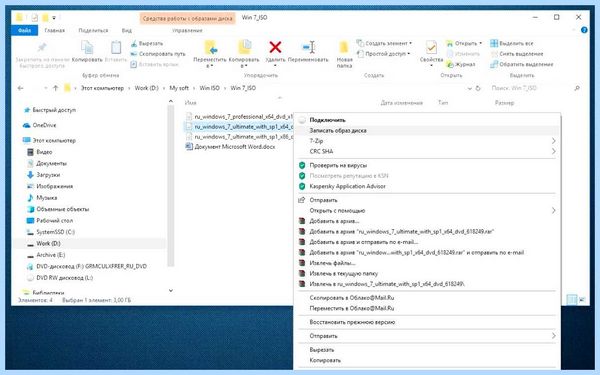The width and height of the screenshot is (600, 375).
Task: Switch to the View (Вид) tab
Action: [127, 30]
